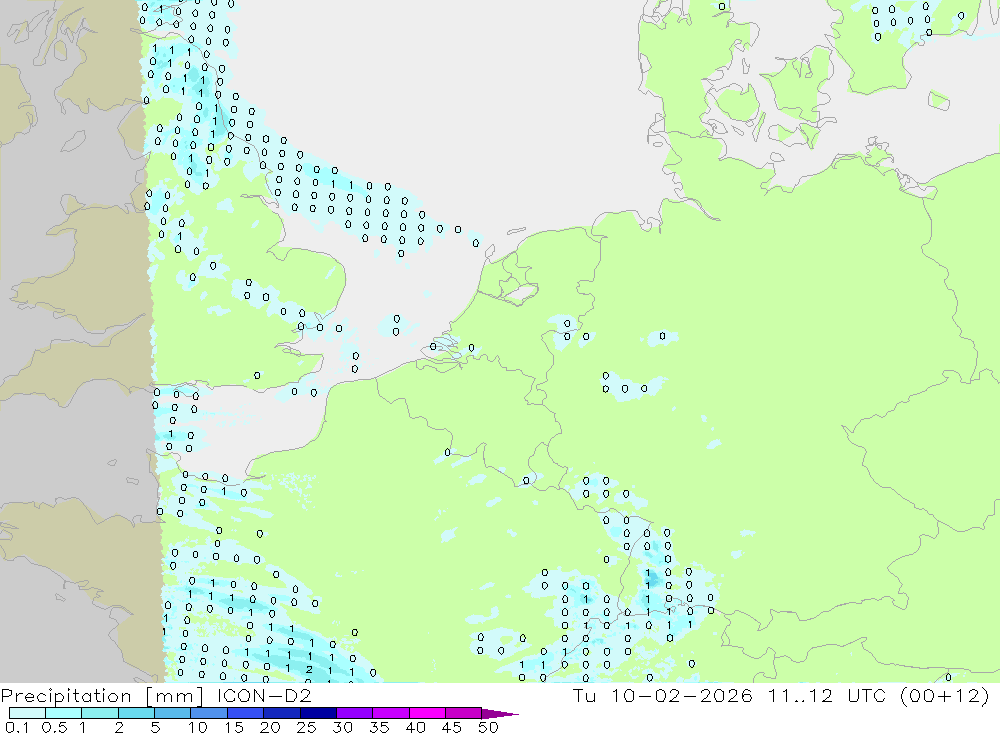Image resolution: width=1000 pixels, height=733 pixels.
Task: Click the 'ICON-D2' model label
Action: (x=265, y=695)
